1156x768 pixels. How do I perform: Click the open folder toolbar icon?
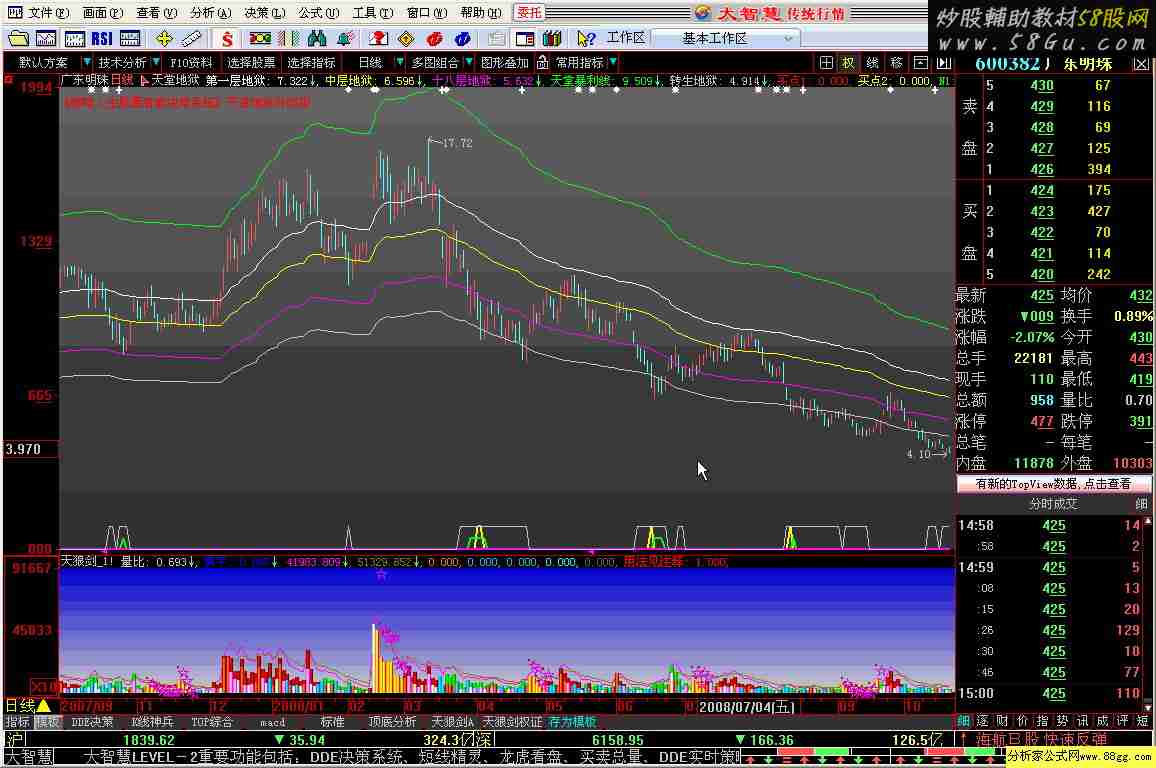18,39
